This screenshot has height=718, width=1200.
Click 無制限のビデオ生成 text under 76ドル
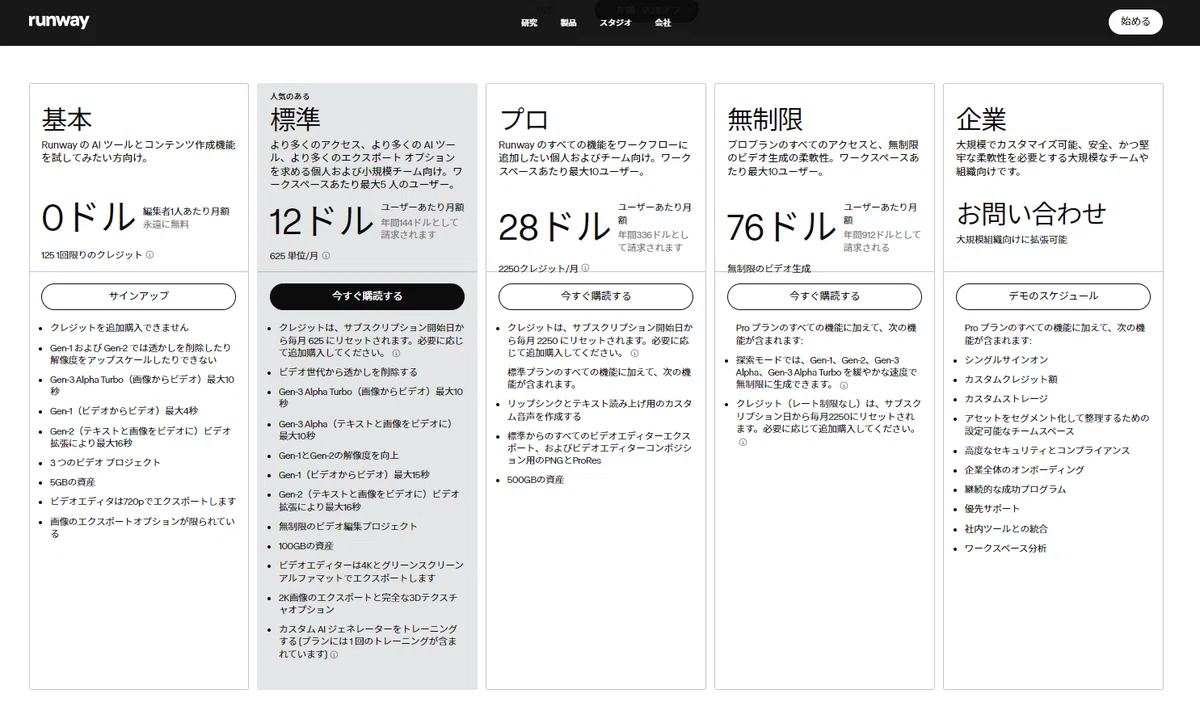click(x=769, y=268)
